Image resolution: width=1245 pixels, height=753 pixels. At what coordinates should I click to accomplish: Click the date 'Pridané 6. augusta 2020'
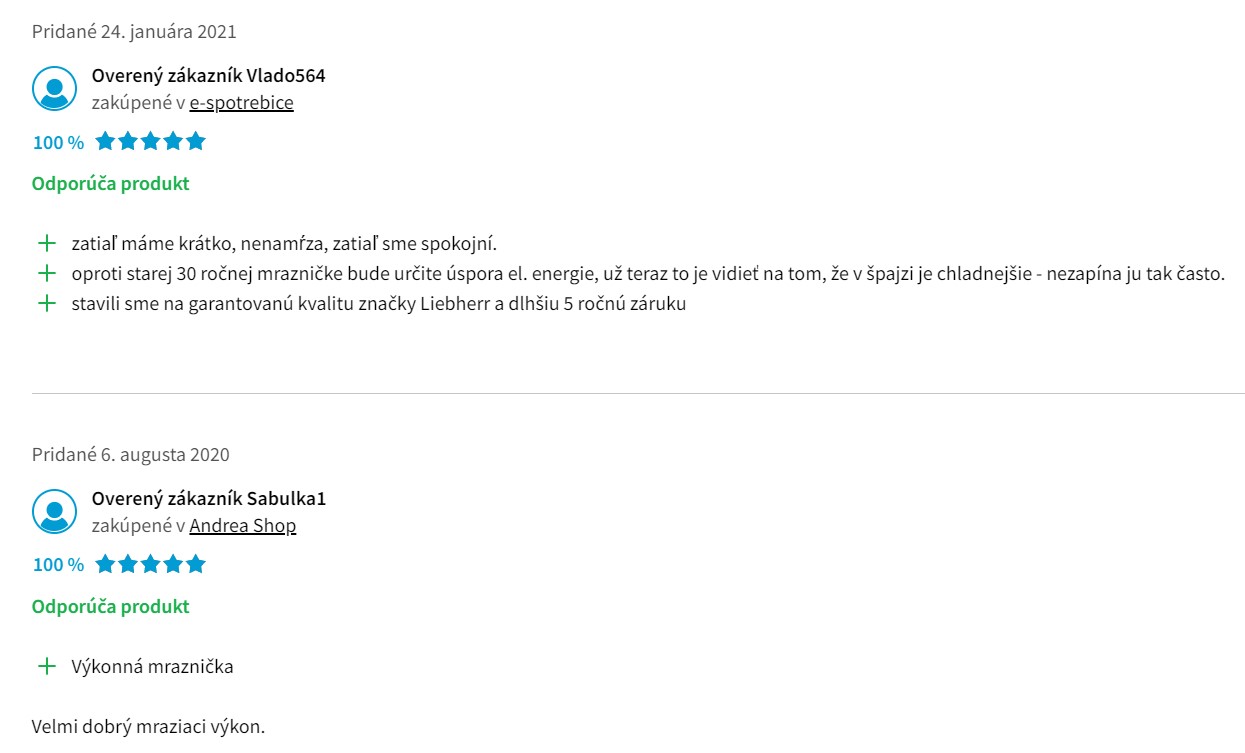pos(131,454)
